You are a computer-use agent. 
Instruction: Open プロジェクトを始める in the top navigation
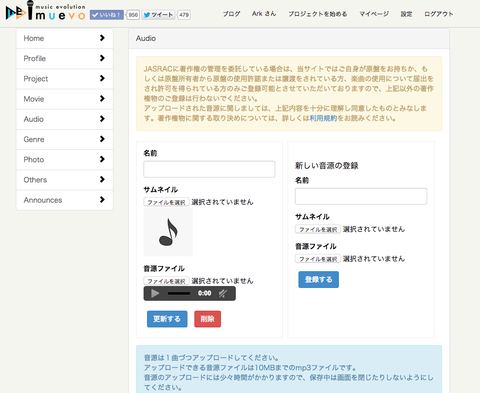[318, 14]
